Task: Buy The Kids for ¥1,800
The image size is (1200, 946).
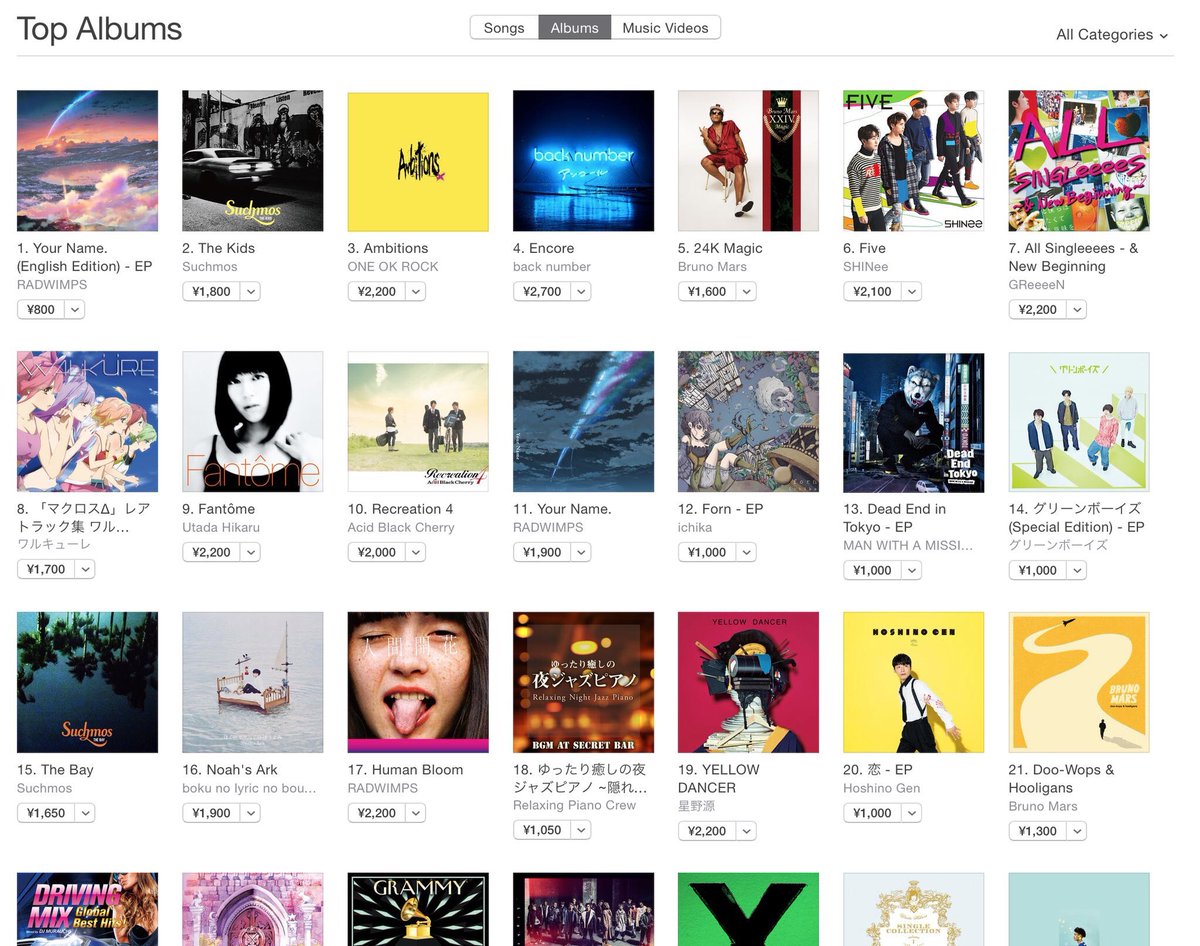Action: tap(210, 292)
